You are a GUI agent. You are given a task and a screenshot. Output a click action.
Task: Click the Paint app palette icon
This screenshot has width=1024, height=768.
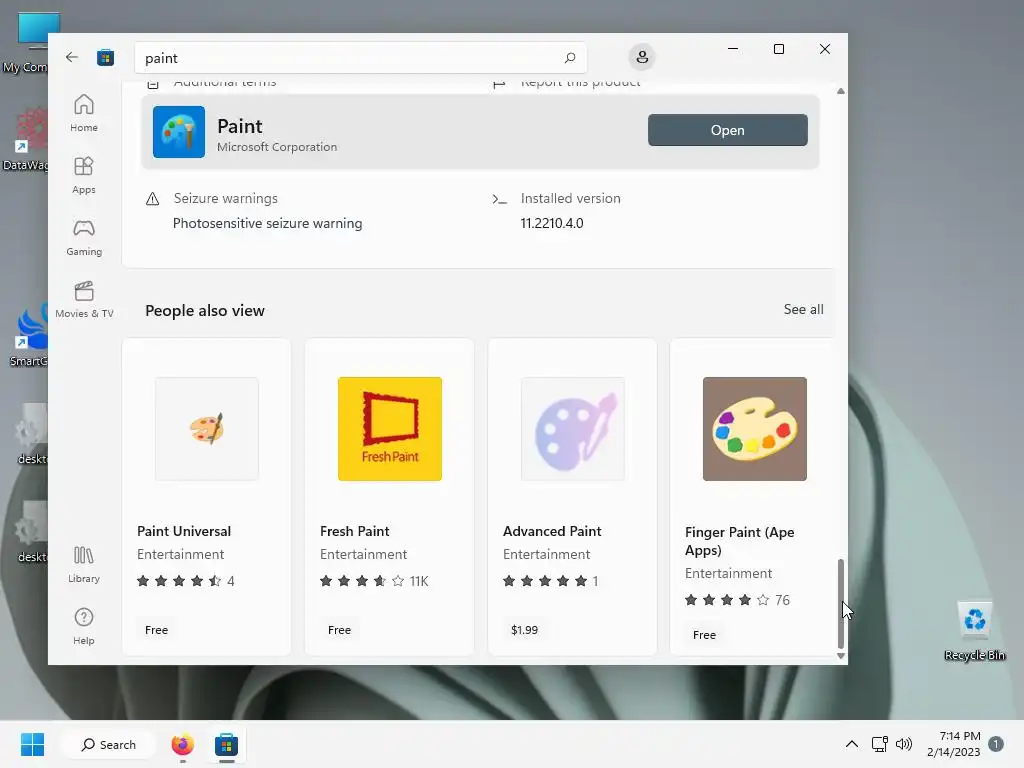179,132
